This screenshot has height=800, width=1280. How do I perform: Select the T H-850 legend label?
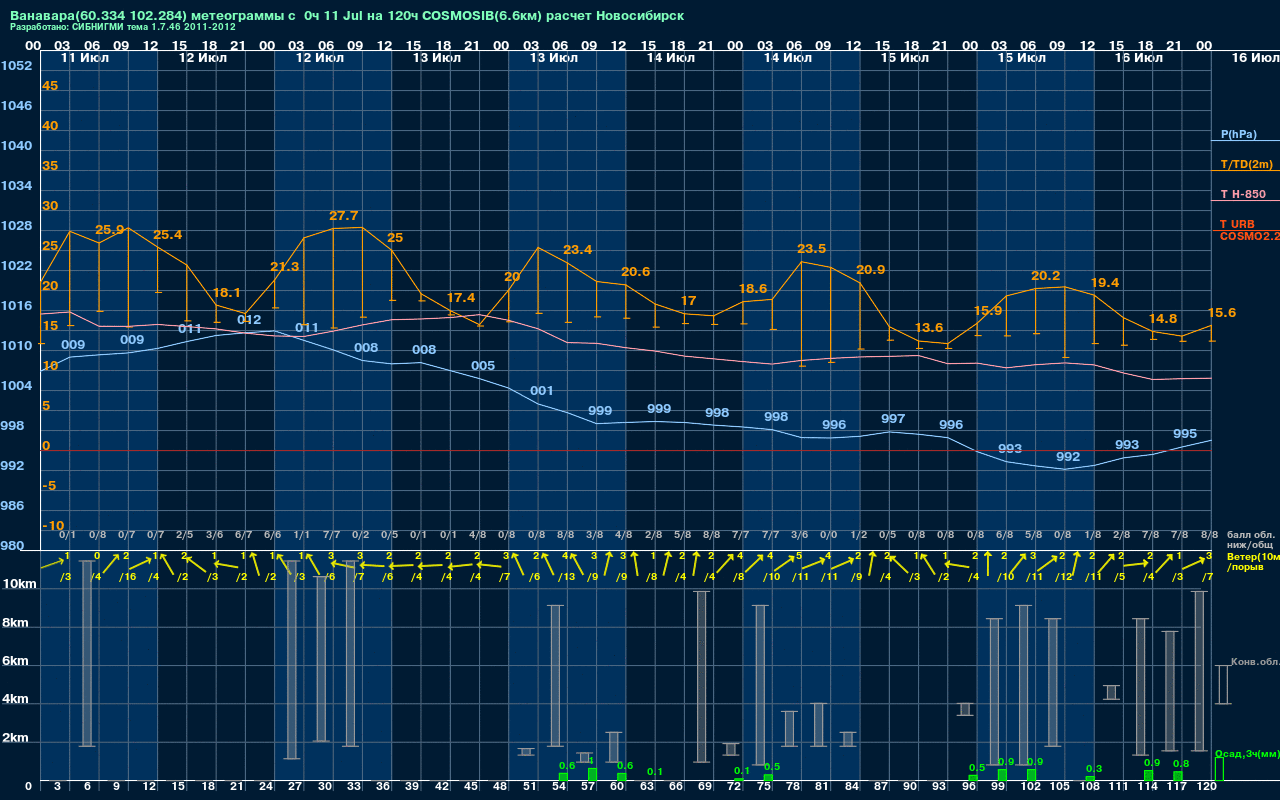point(1243,194)
